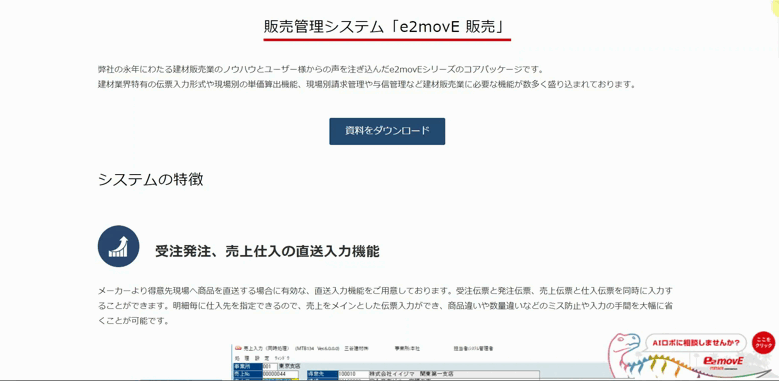The width and height of the screenshot is (779, 381).
Task: Click the description paragraph starting with メーカーより
Action: (x=385, y=305)
